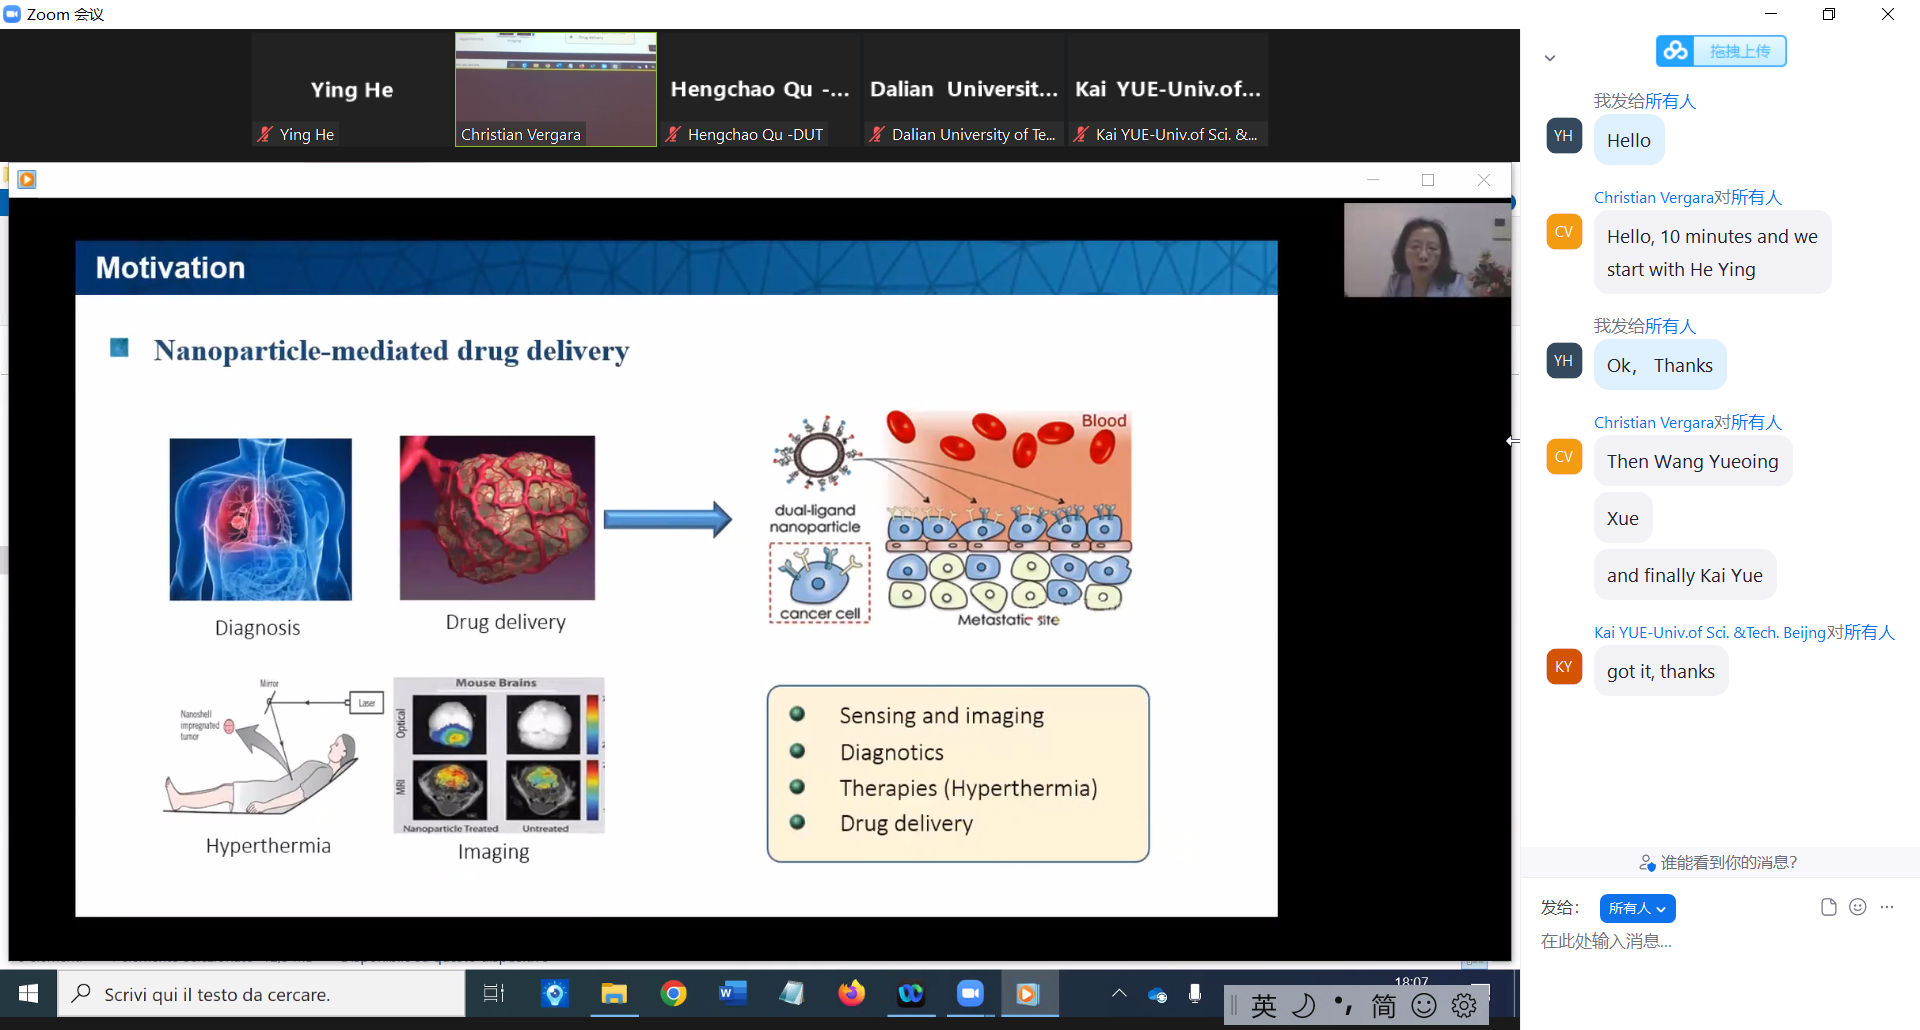Open Zoom from the Windows taskbar
The image size is (1920, 1030).
[970, 994]
